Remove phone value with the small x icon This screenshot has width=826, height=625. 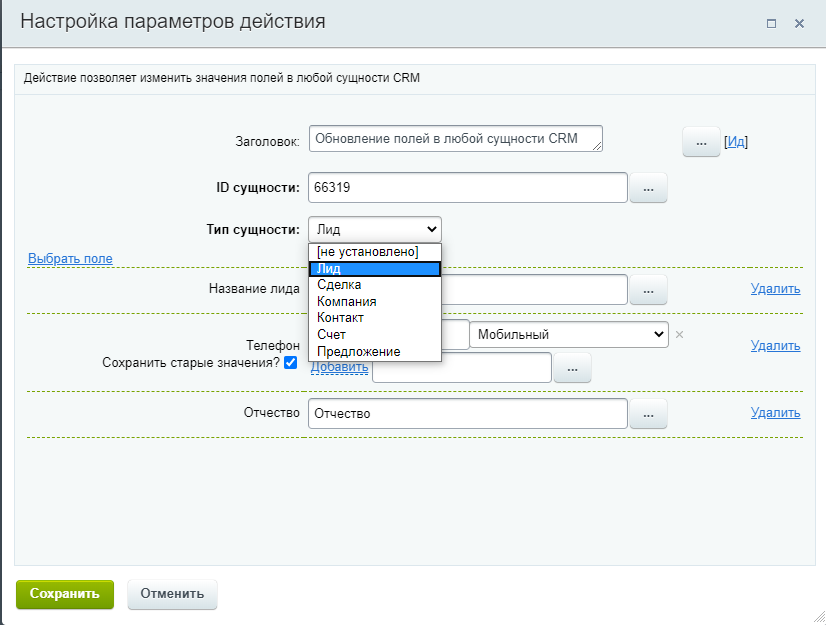pos(679,335)
